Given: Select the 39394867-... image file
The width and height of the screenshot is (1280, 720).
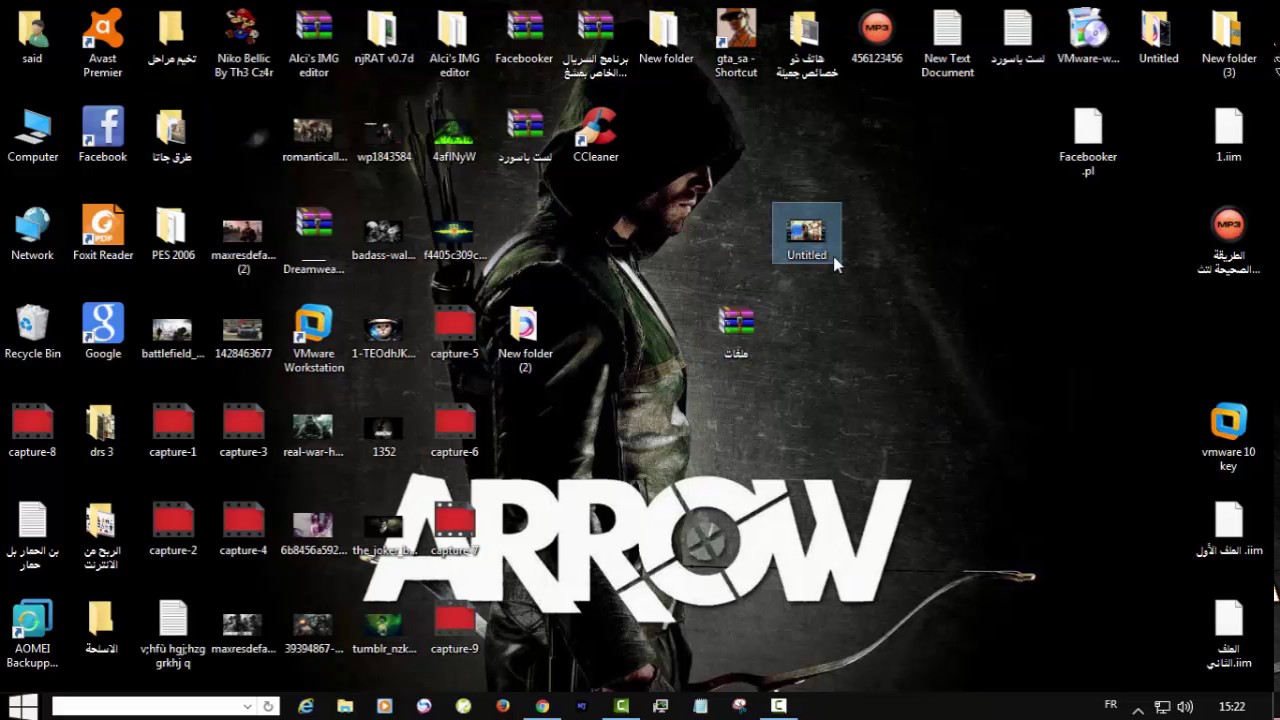Looking at the screenshot, I should (x=313, y=634).
